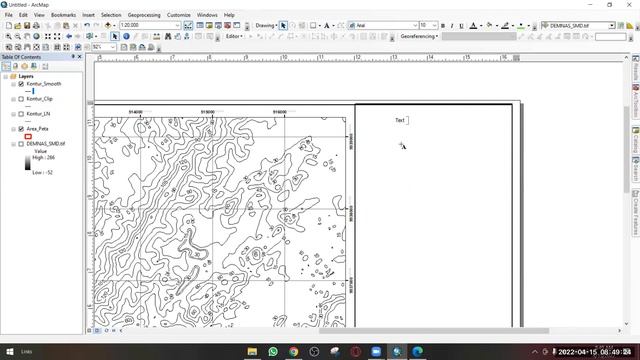Apply Bold text formatting
Viewport: 640px width, 360px height.
click(443, 26)
